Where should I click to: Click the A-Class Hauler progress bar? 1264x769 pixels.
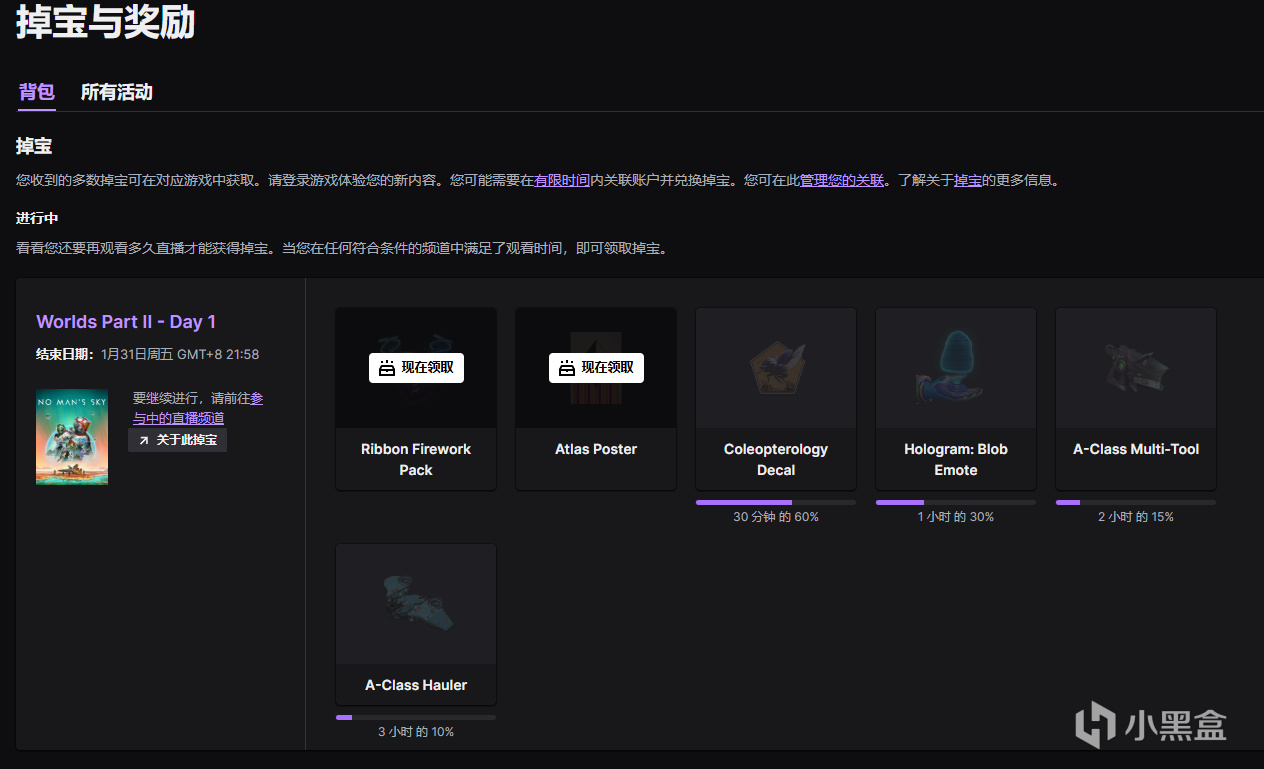(x=416, y=717)
